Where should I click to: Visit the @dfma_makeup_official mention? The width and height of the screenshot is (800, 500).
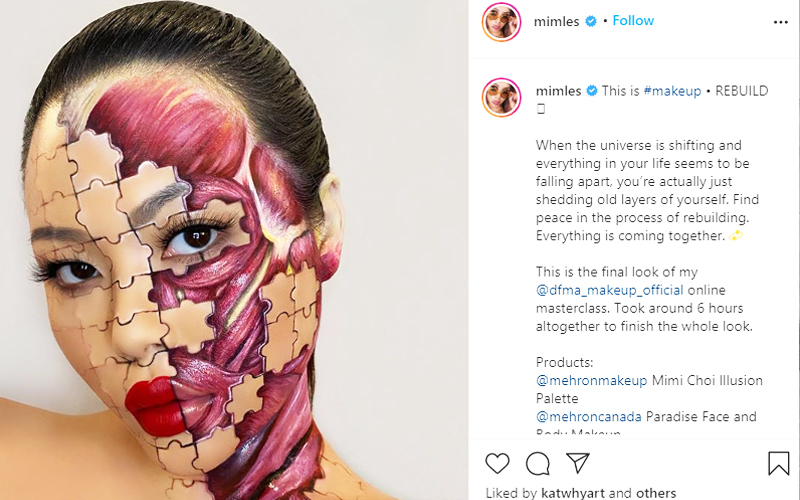[610, 290]
